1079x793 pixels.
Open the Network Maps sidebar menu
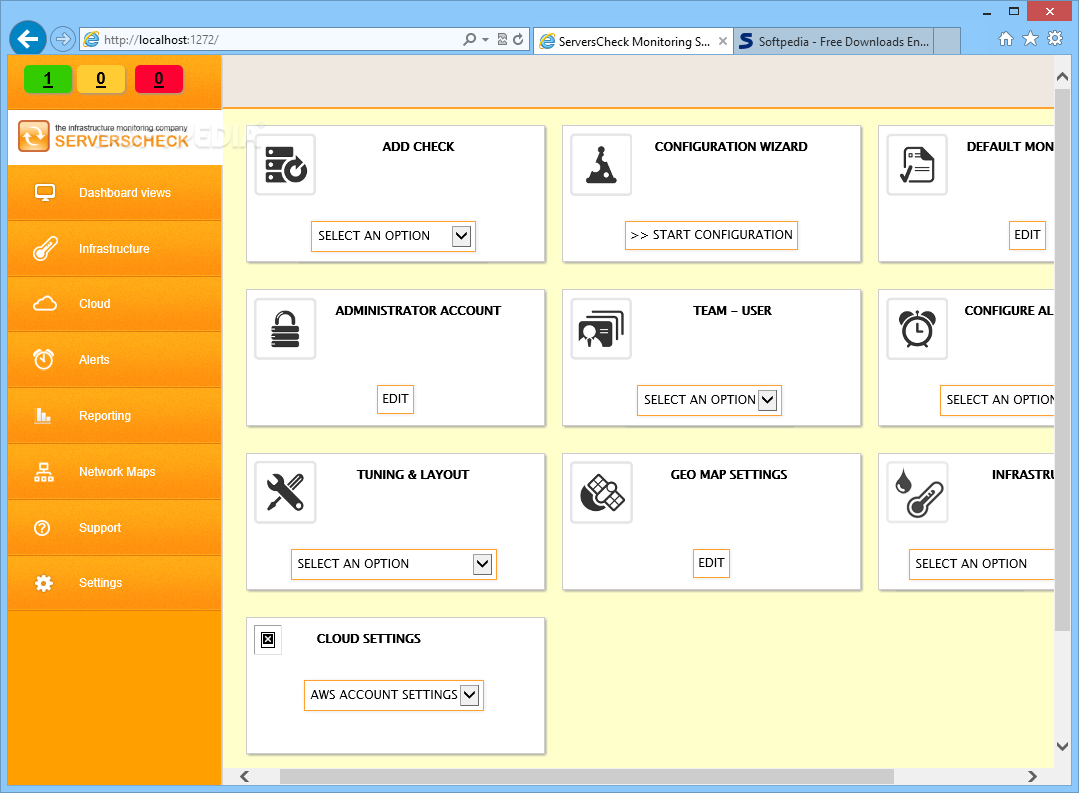coord(115,472)
